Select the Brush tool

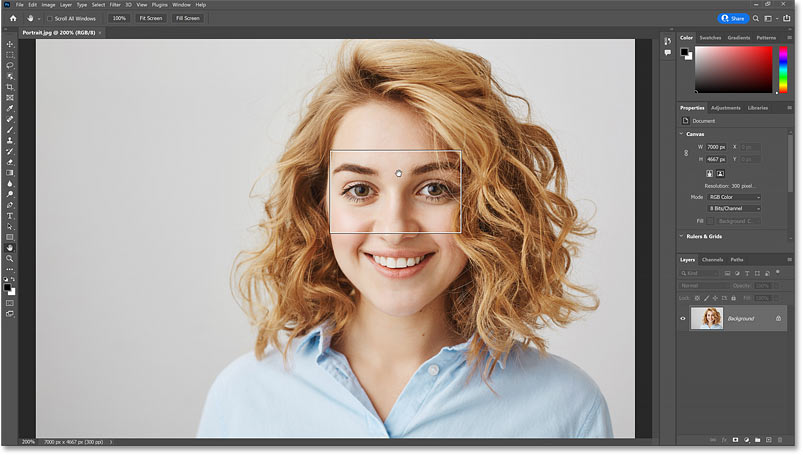[x=10, y=130]
